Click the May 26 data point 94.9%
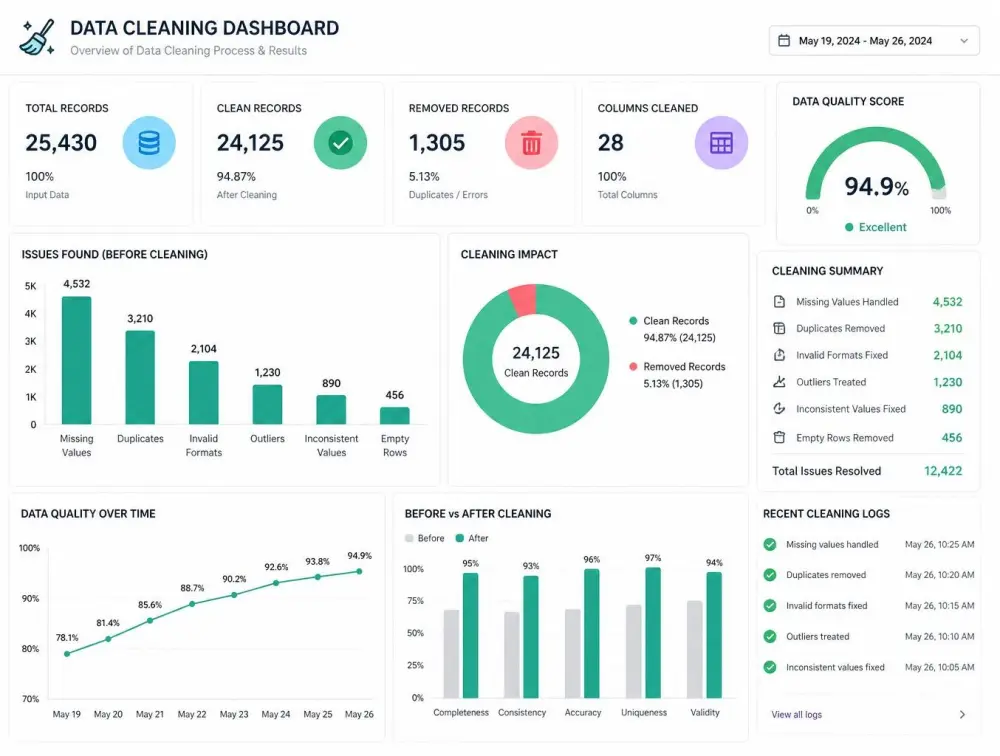Viewport: 1000px width, 756px height. click(360, 572)
